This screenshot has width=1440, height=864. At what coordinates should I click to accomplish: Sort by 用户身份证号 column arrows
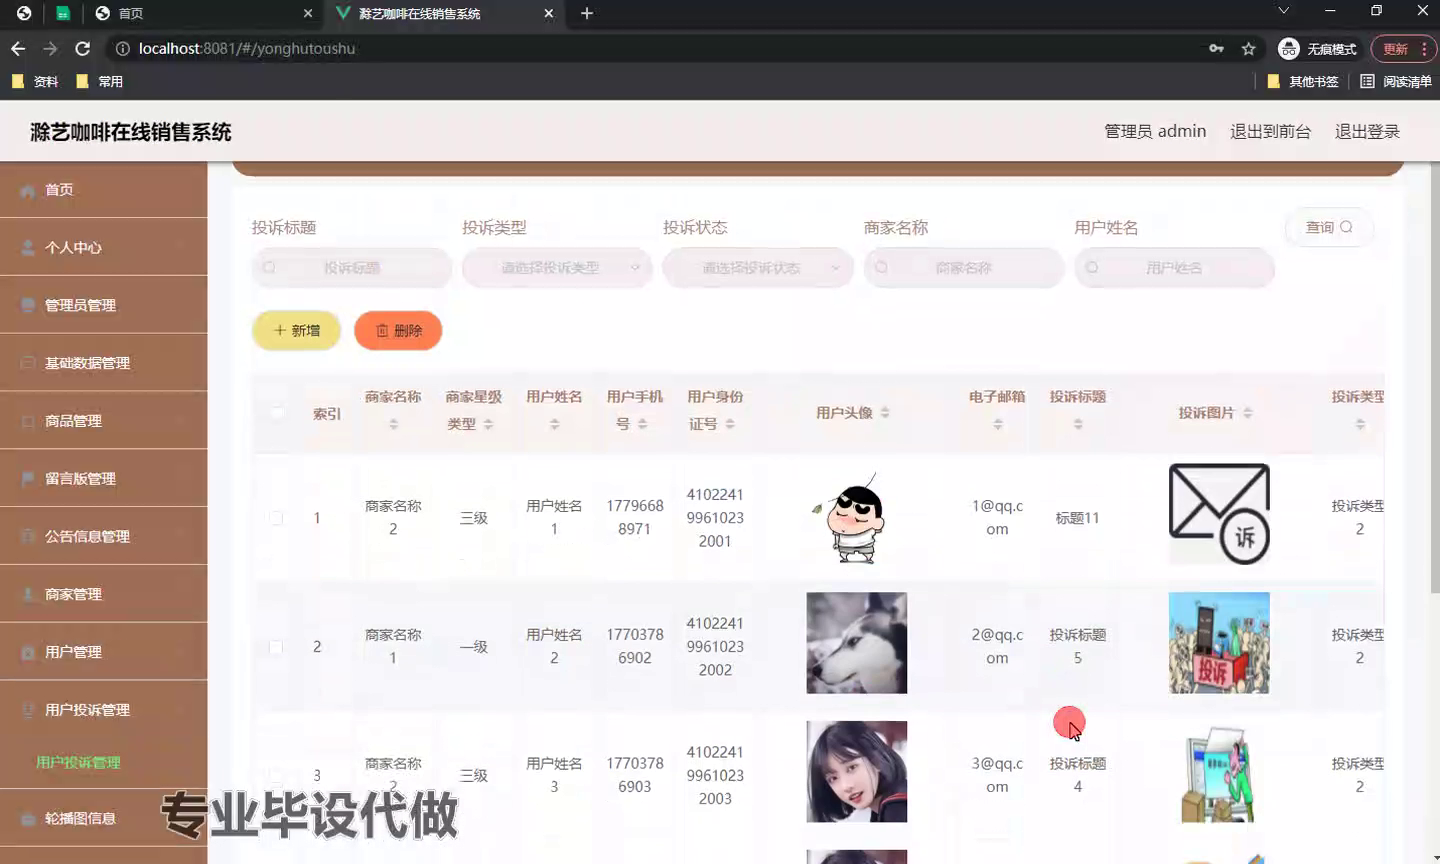click(x=730, y=424)
